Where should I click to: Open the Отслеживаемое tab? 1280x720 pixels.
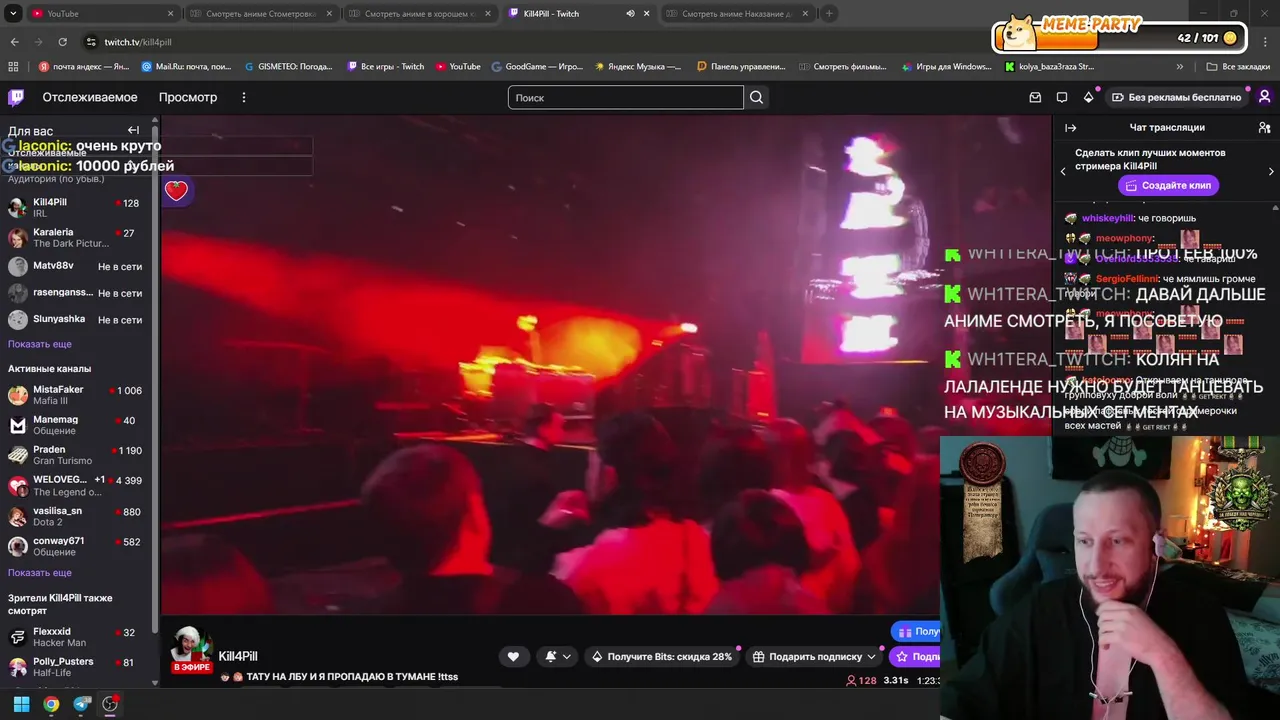pos(90,97)
